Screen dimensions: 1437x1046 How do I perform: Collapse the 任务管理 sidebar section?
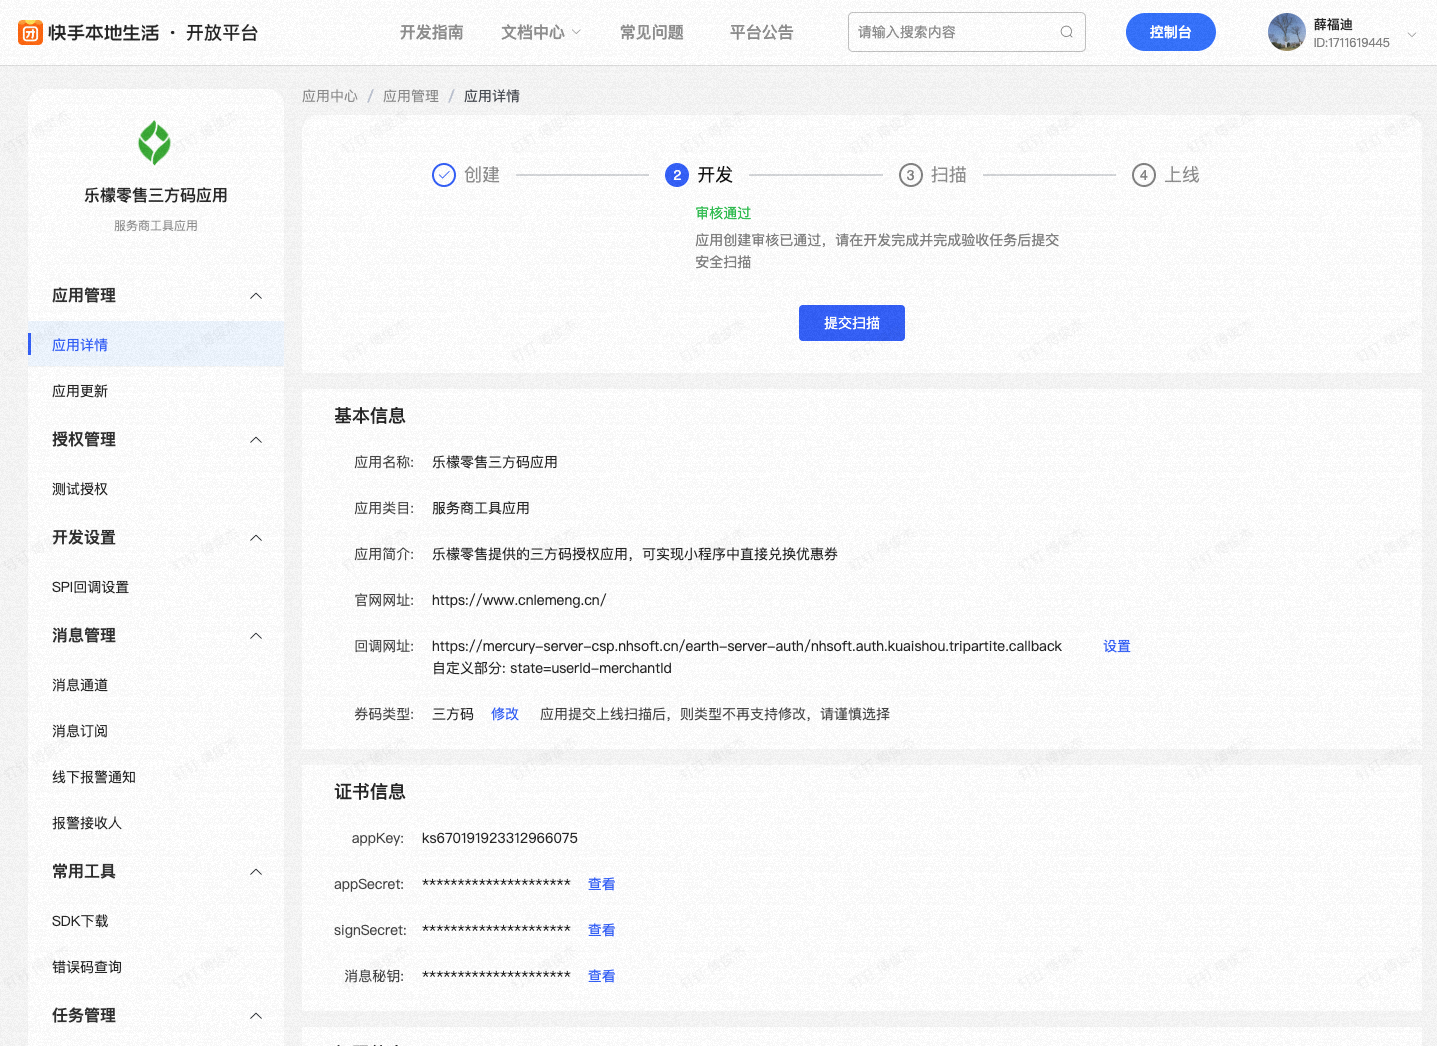pyautogui.click(x=256, y=1016)
